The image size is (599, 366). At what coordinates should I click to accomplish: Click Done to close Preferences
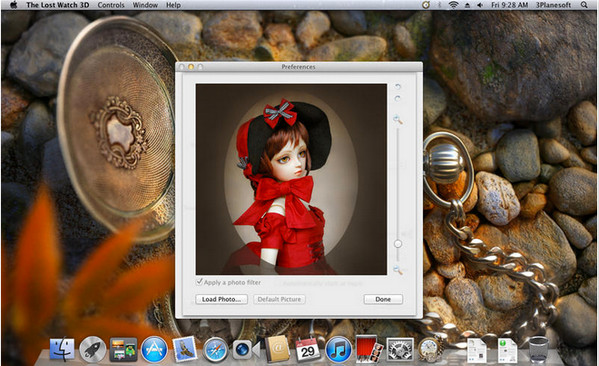383,299
